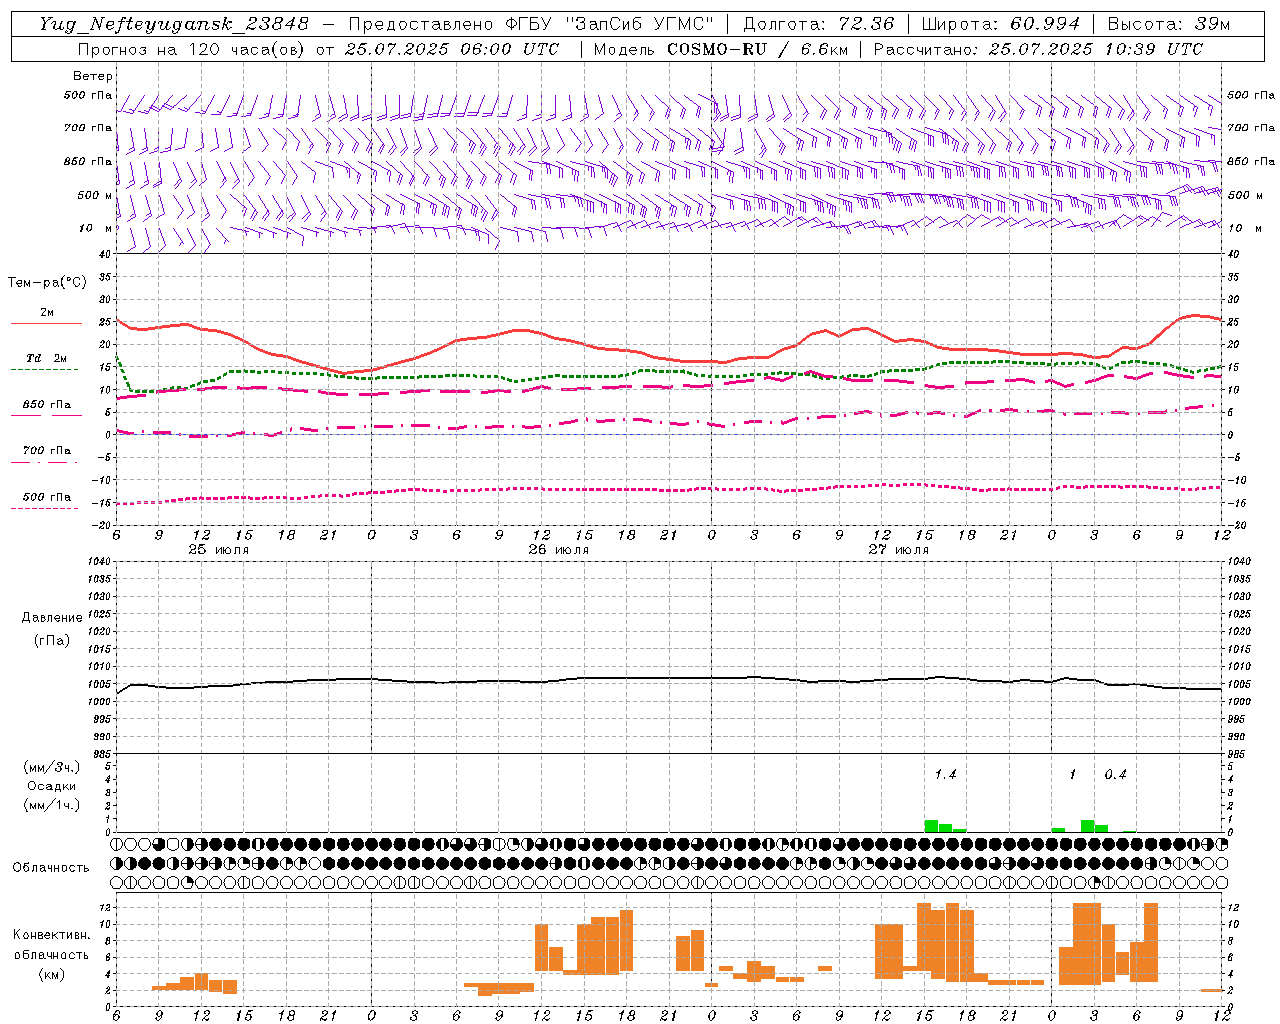The width and height of the screenshot is (1280, 1024).
Task: Click the 'Широта: 60.994' header field
Action: 1001,24
